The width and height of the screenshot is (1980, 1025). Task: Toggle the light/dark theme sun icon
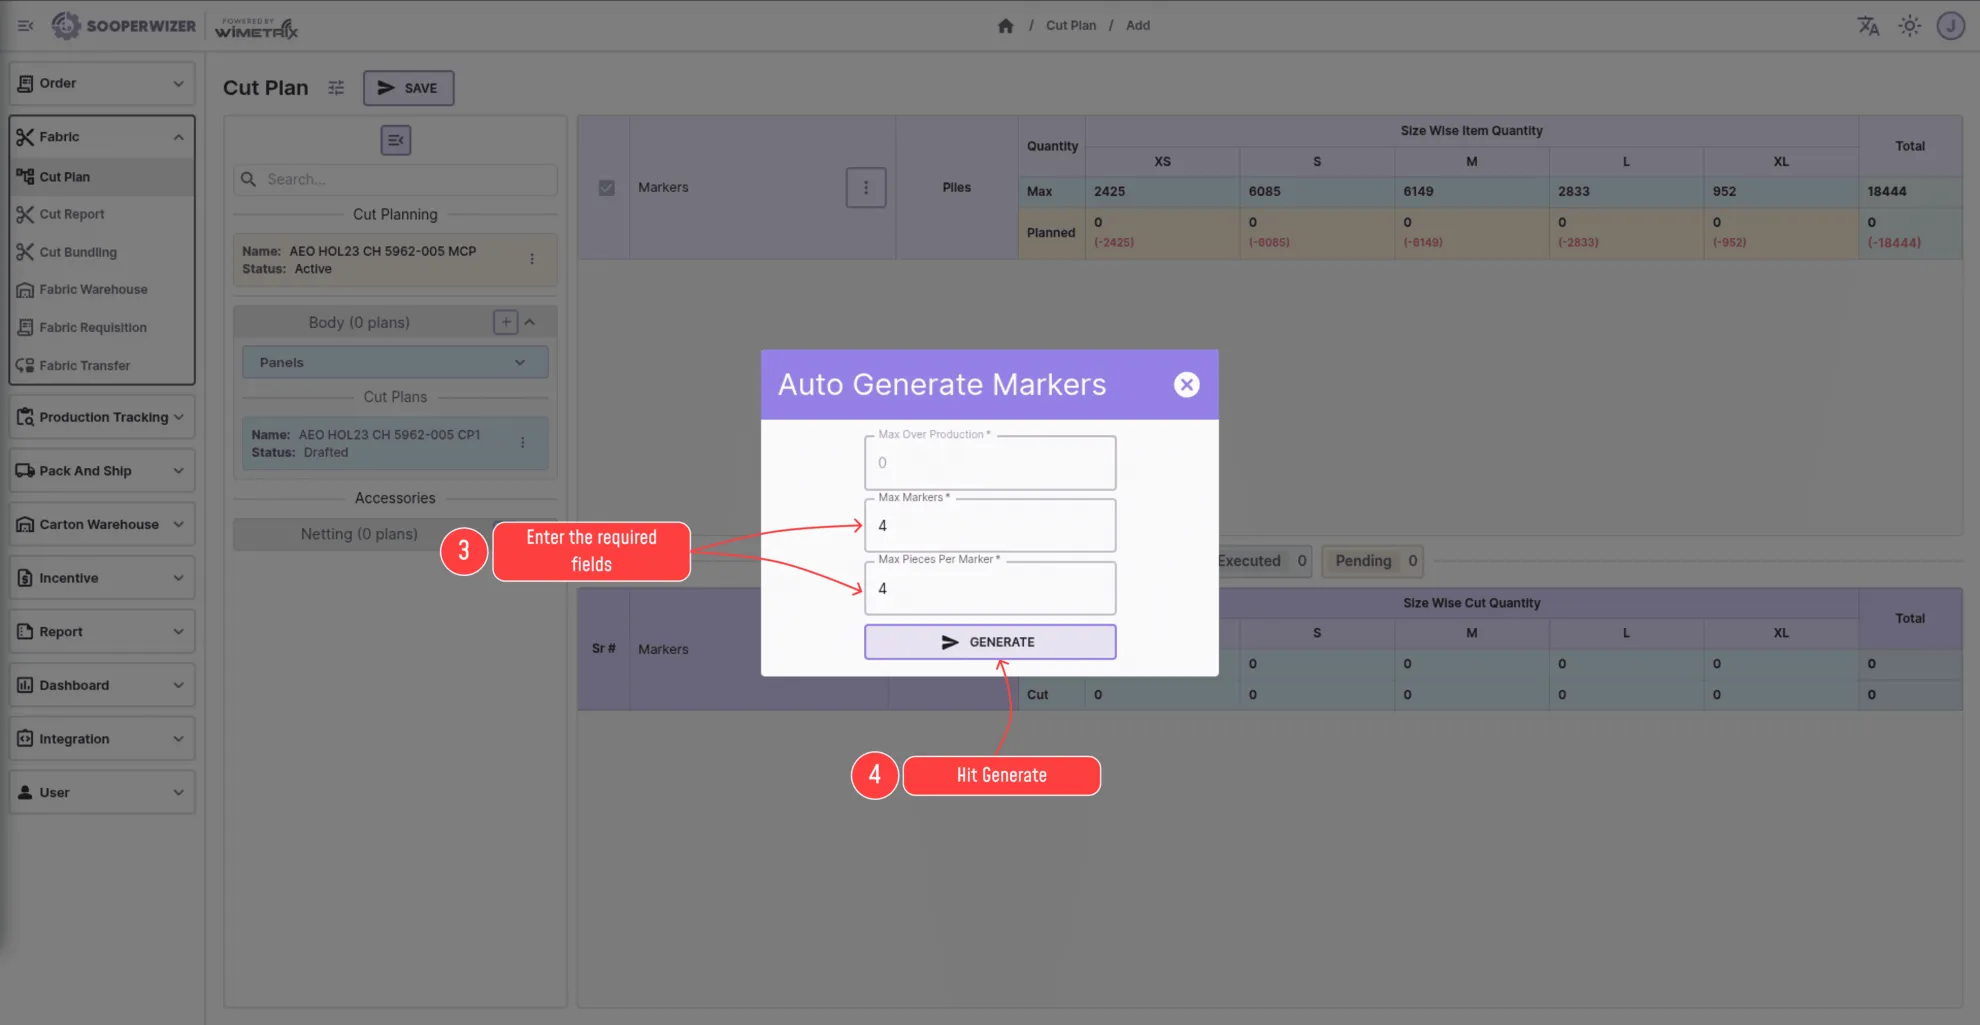(x=1909, y=26)
